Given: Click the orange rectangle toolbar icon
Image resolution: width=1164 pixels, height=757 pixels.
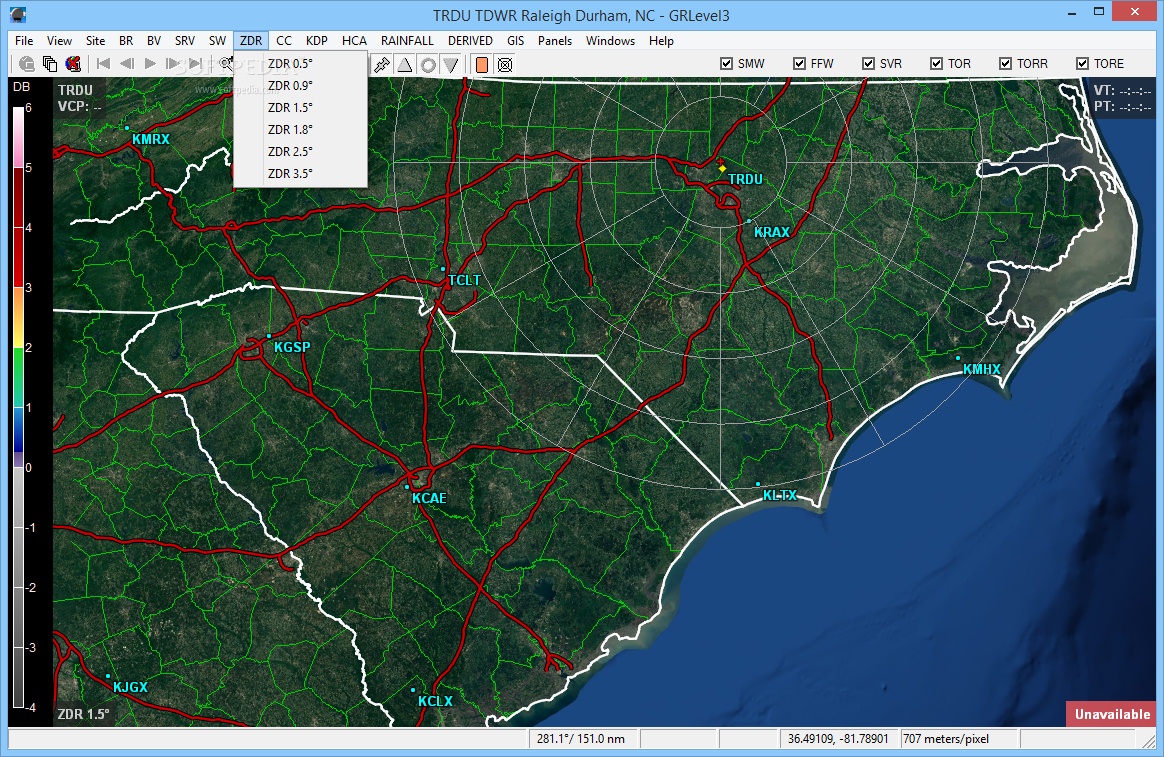Looking at the screenshot, I should pyautogui.click(x=482, y=65).
